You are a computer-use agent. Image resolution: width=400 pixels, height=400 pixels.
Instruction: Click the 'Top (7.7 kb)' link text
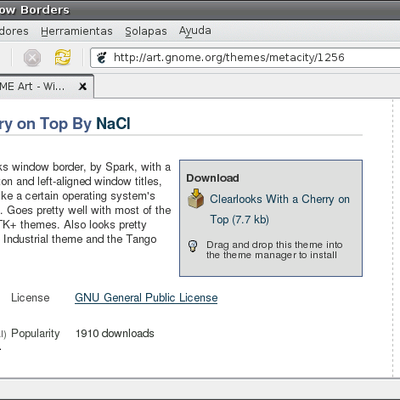point(239,220)
